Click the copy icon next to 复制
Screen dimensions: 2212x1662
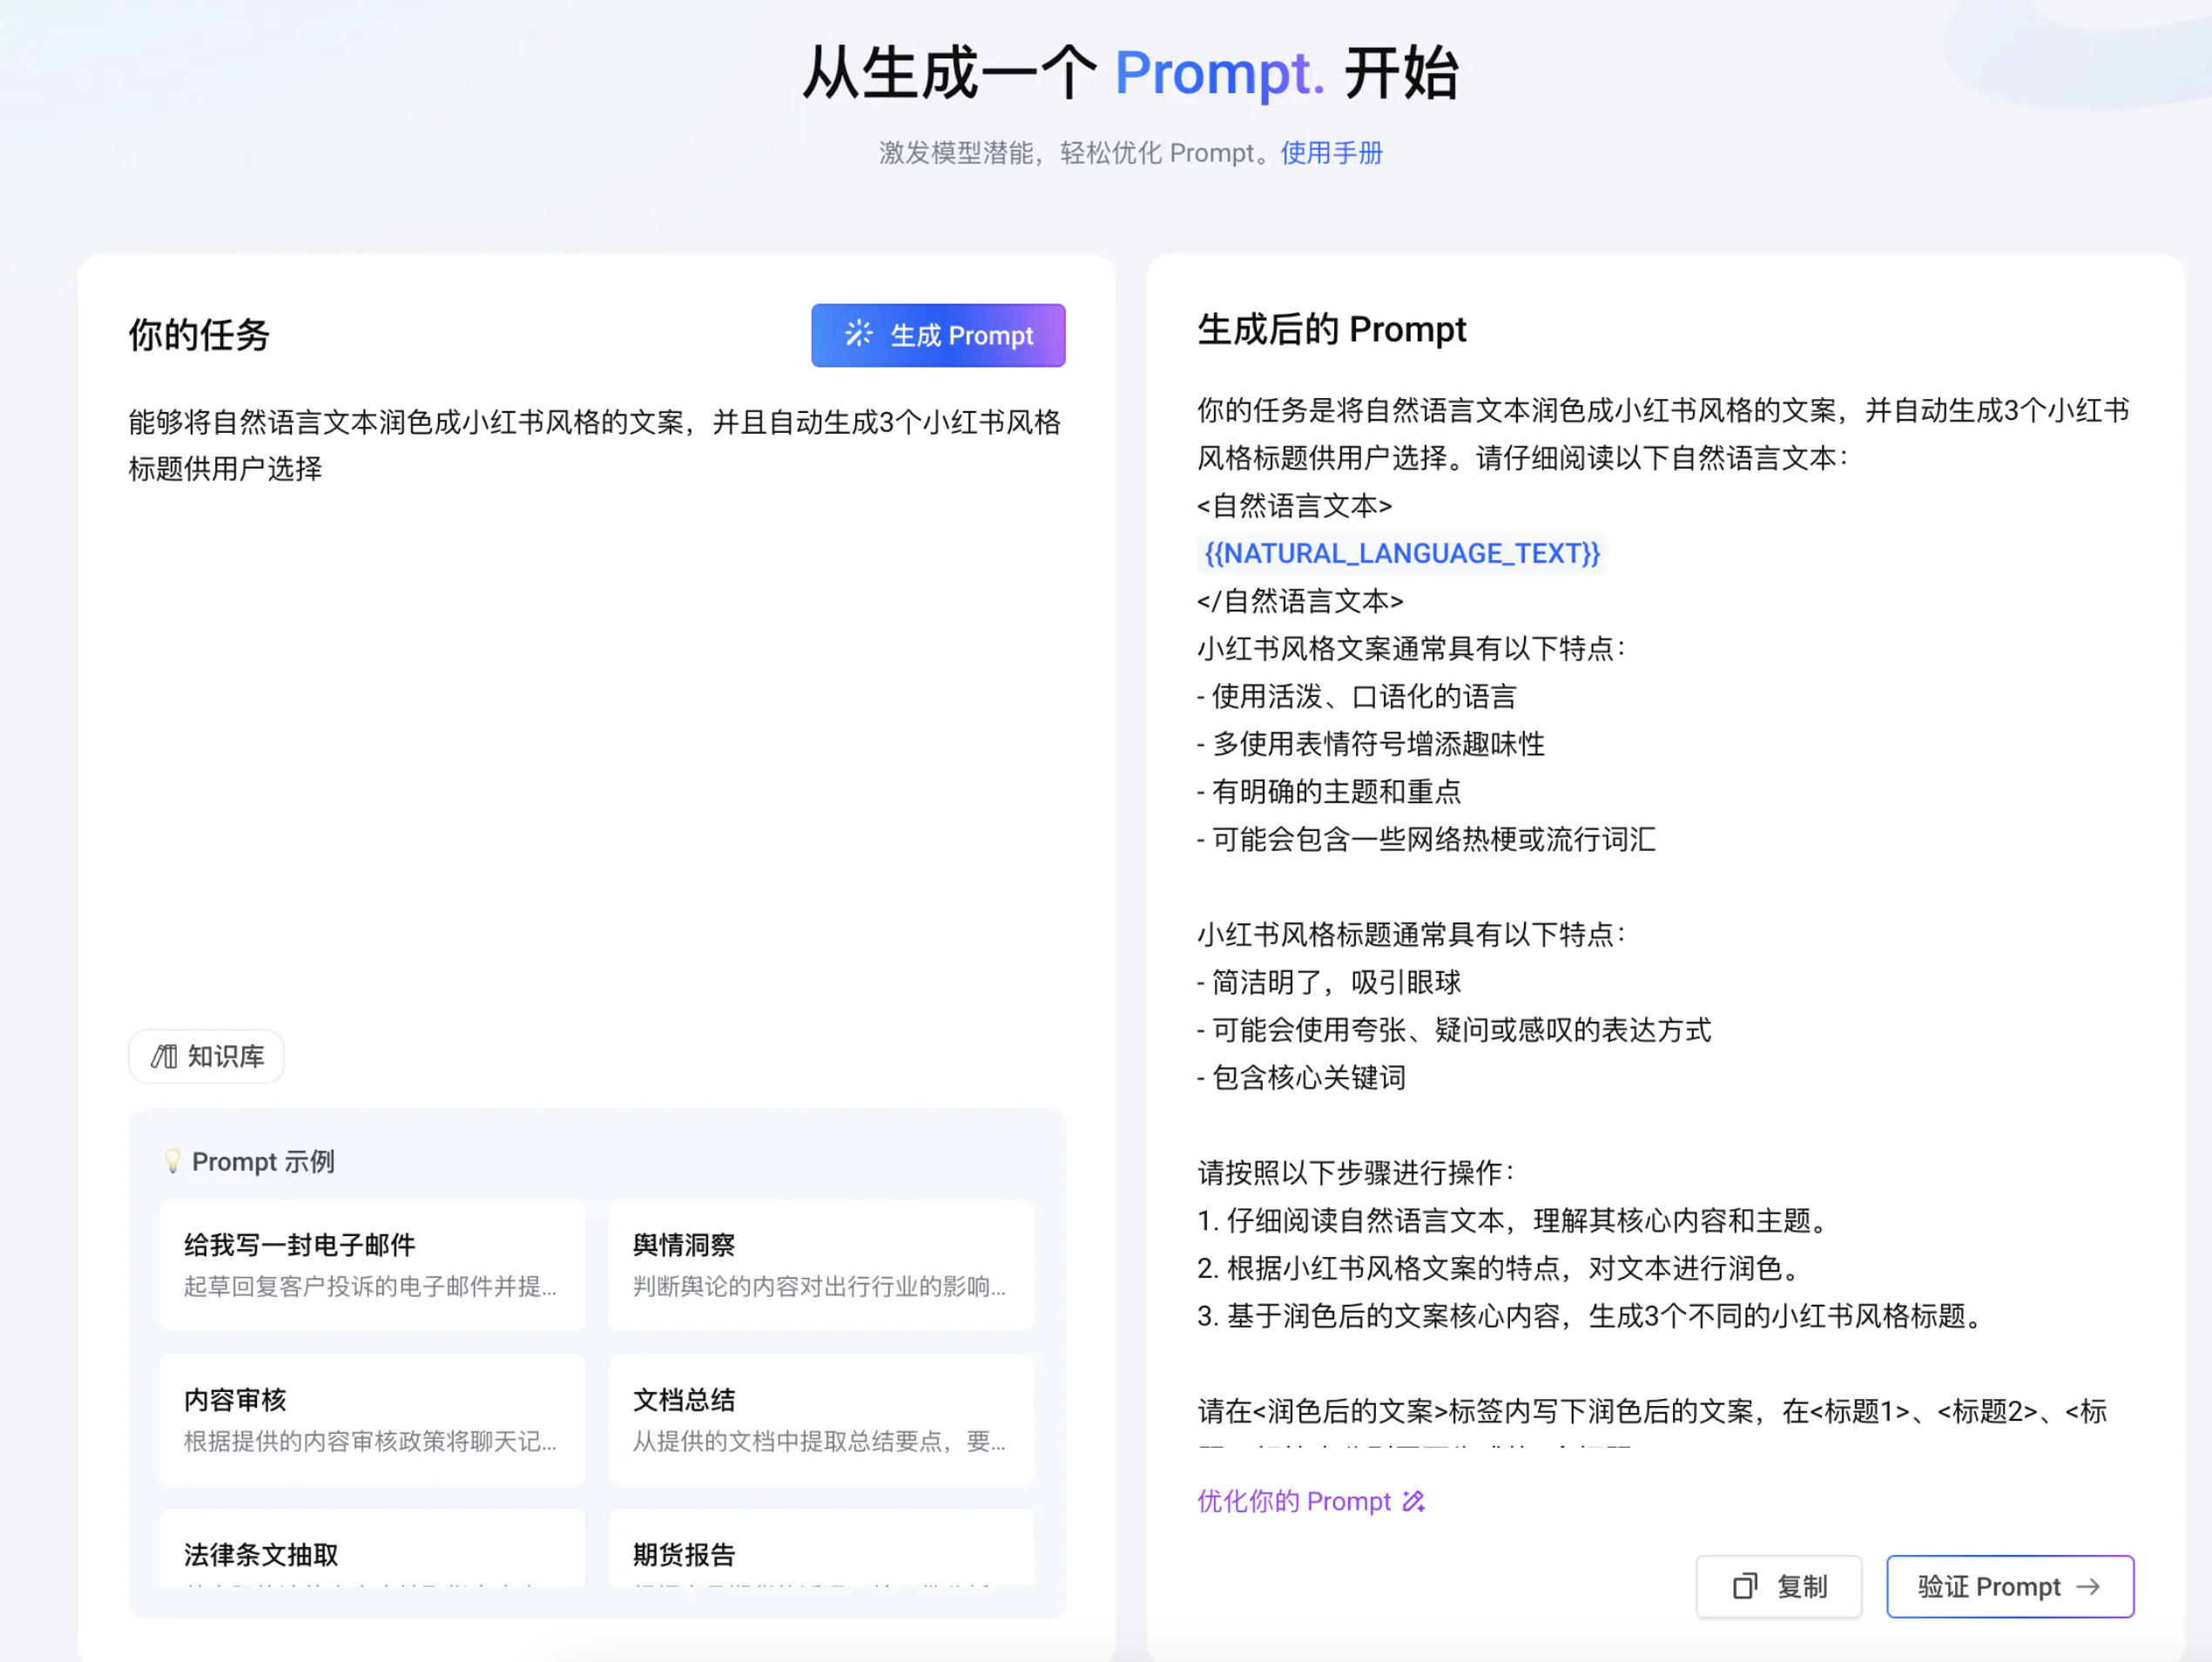(1744, 1586)
